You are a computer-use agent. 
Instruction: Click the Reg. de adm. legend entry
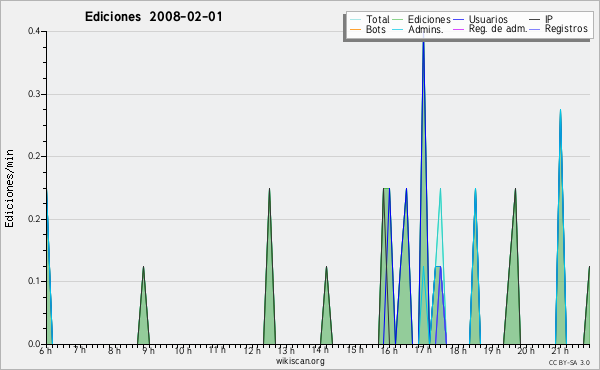[x=490, y=29]
